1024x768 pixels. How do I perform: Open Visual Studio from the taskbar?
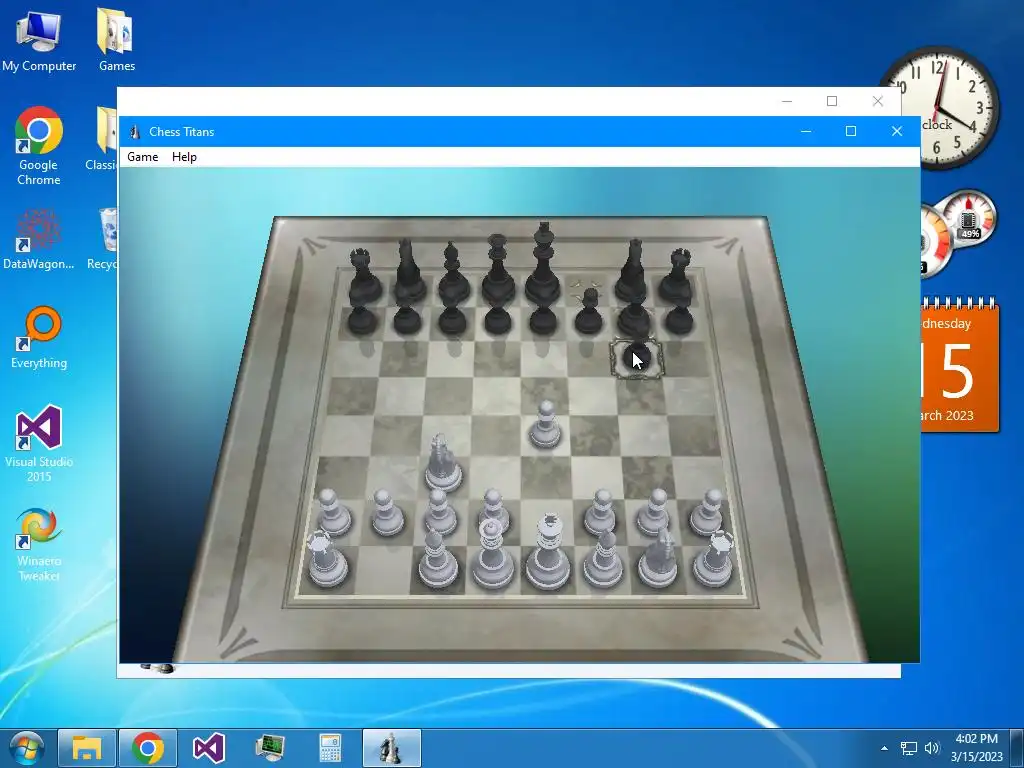(x=209, y=748)
